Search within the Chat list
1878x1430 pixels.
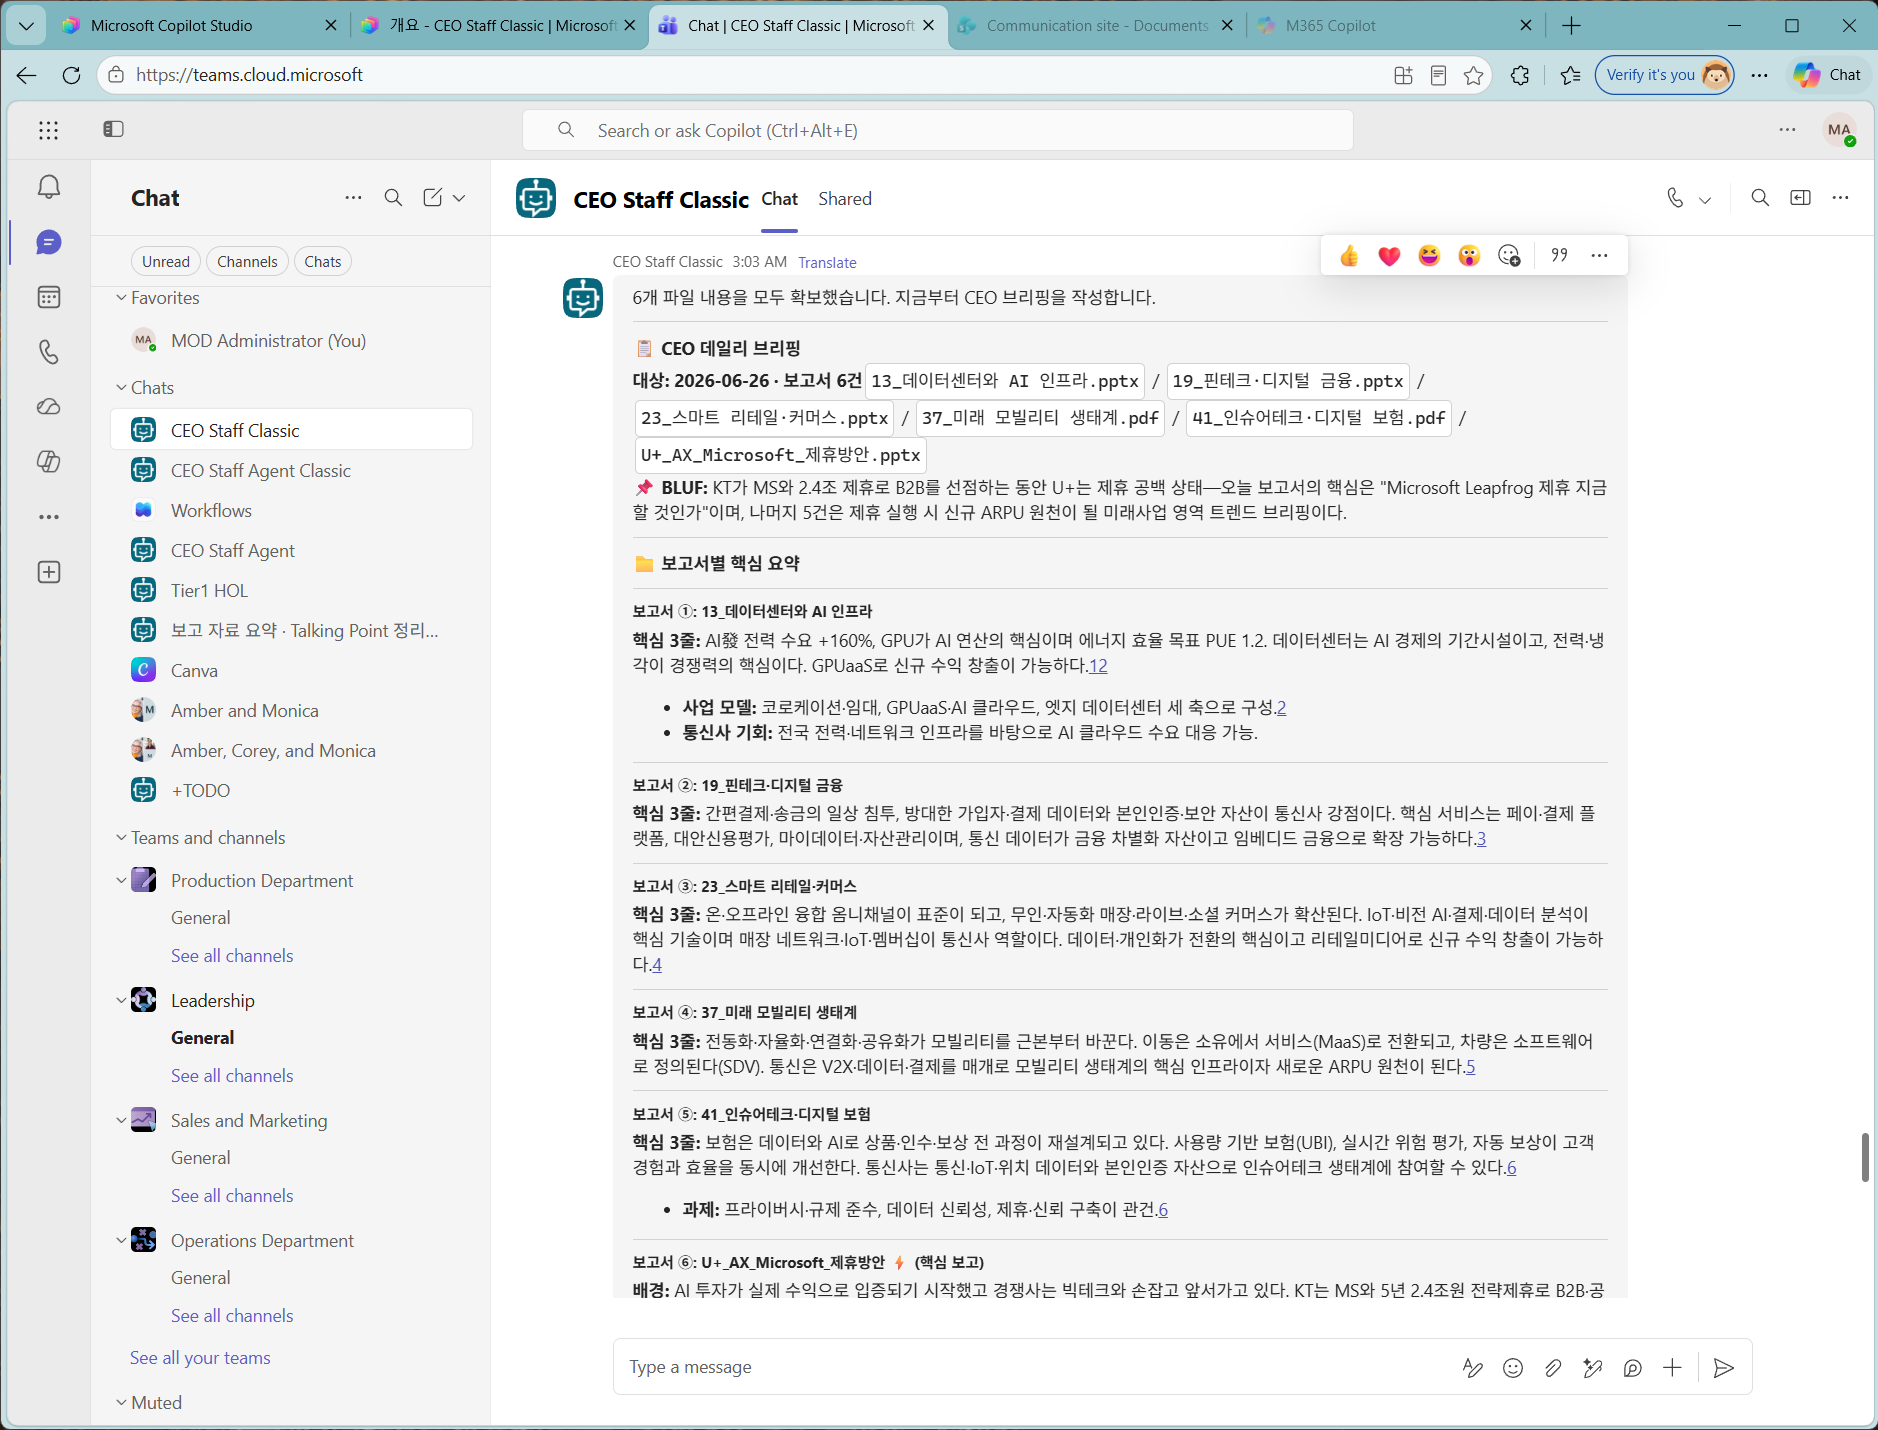[393, 198]
